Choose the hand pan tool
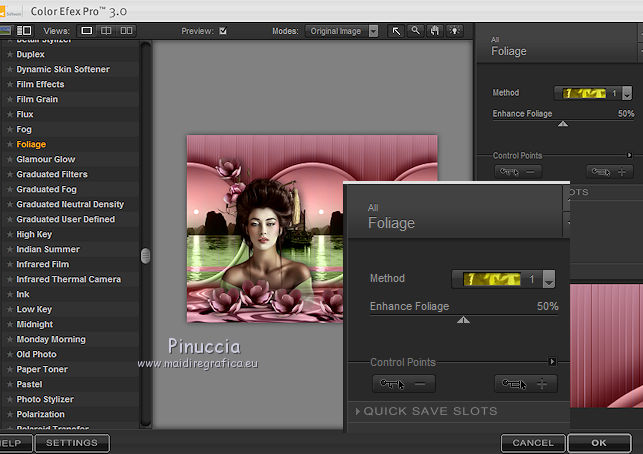 click(433, 31)
